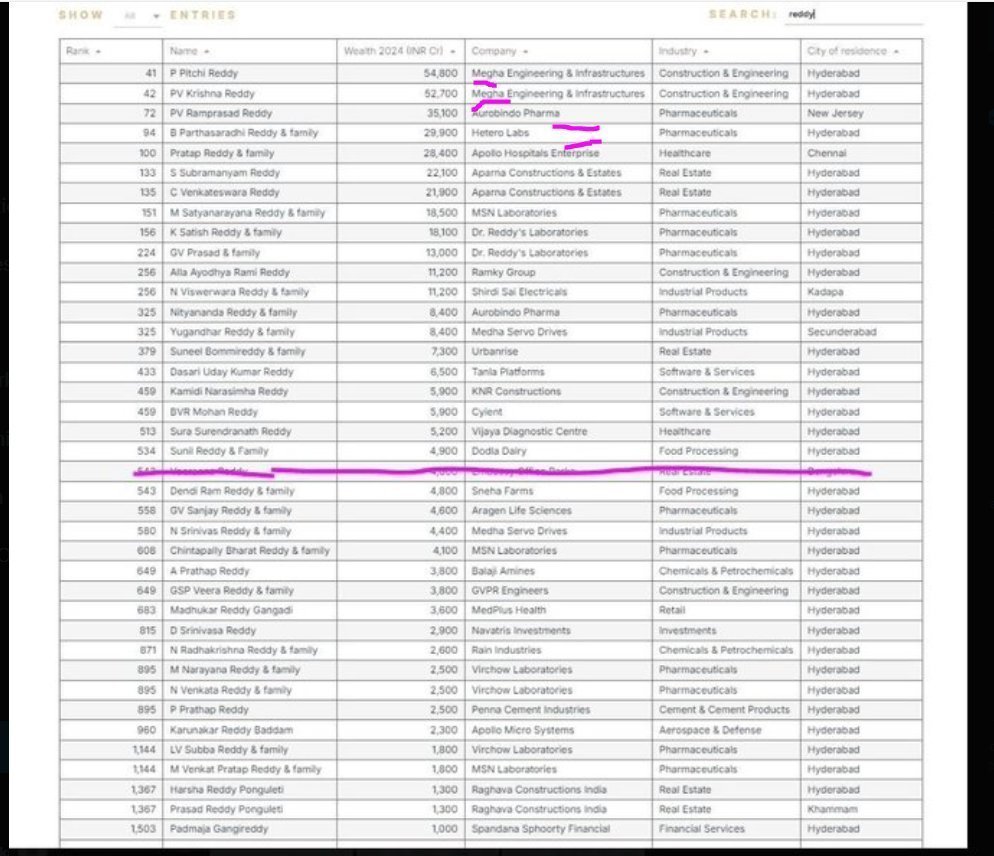Click the 'New Jersey' city cell
Viewport: 994px width, 856px height.
coord(861,113)
